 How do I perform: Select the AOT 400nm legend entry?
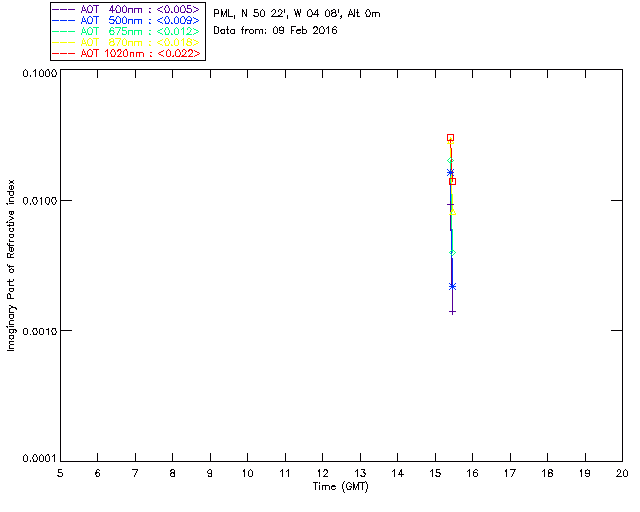click(x=127, y=9)
